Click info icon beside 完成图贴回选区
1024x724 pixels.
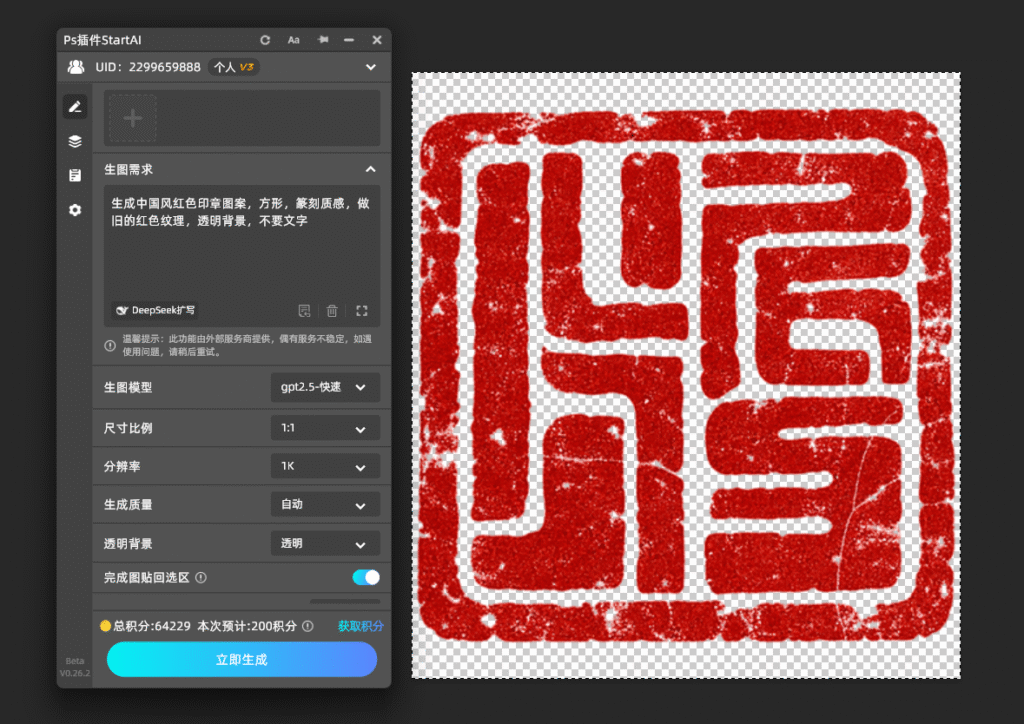click(x=201, y=577)
